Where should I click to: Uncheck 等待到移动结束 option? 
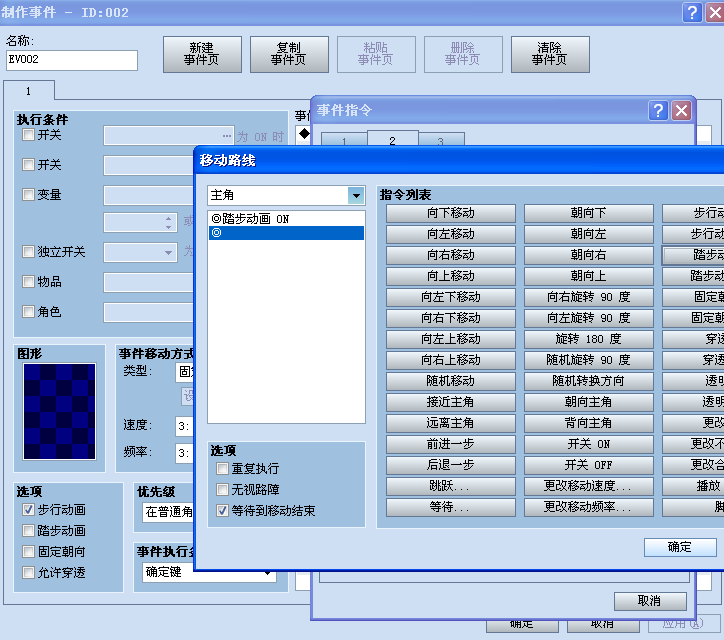(222, 510)
